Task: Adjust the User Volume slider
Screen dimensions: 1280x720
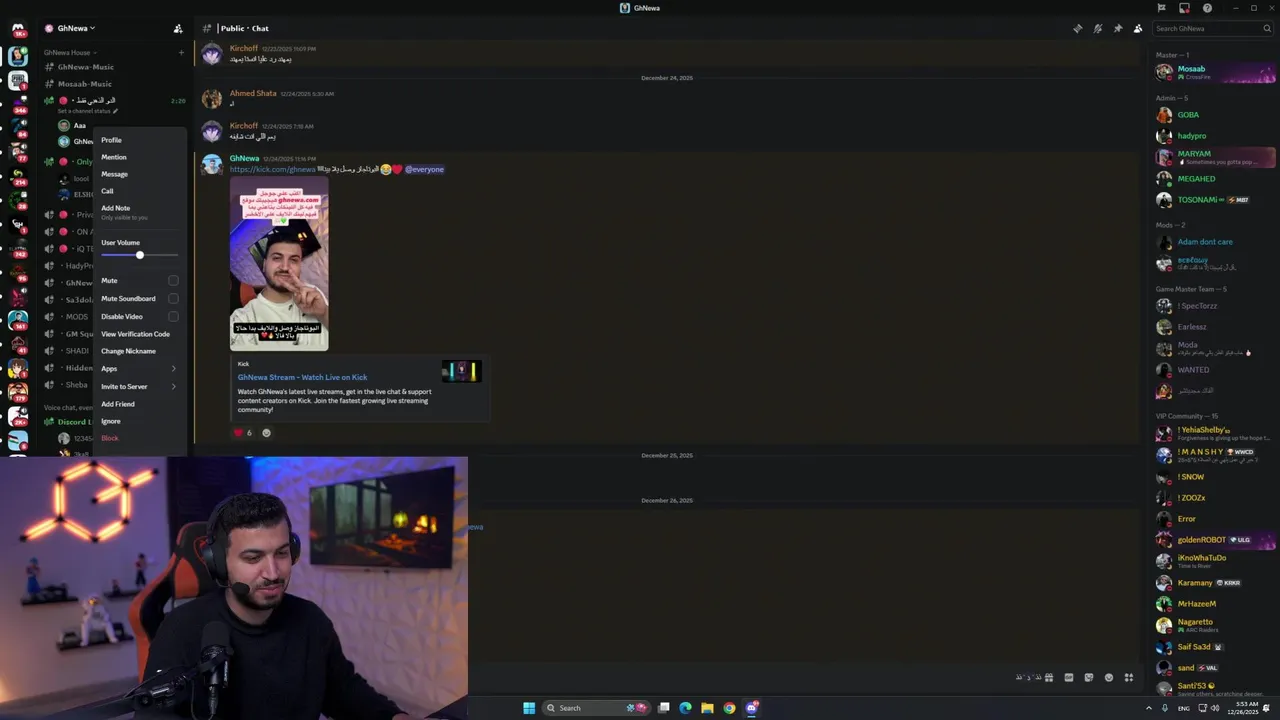Action: pos(139,255)
